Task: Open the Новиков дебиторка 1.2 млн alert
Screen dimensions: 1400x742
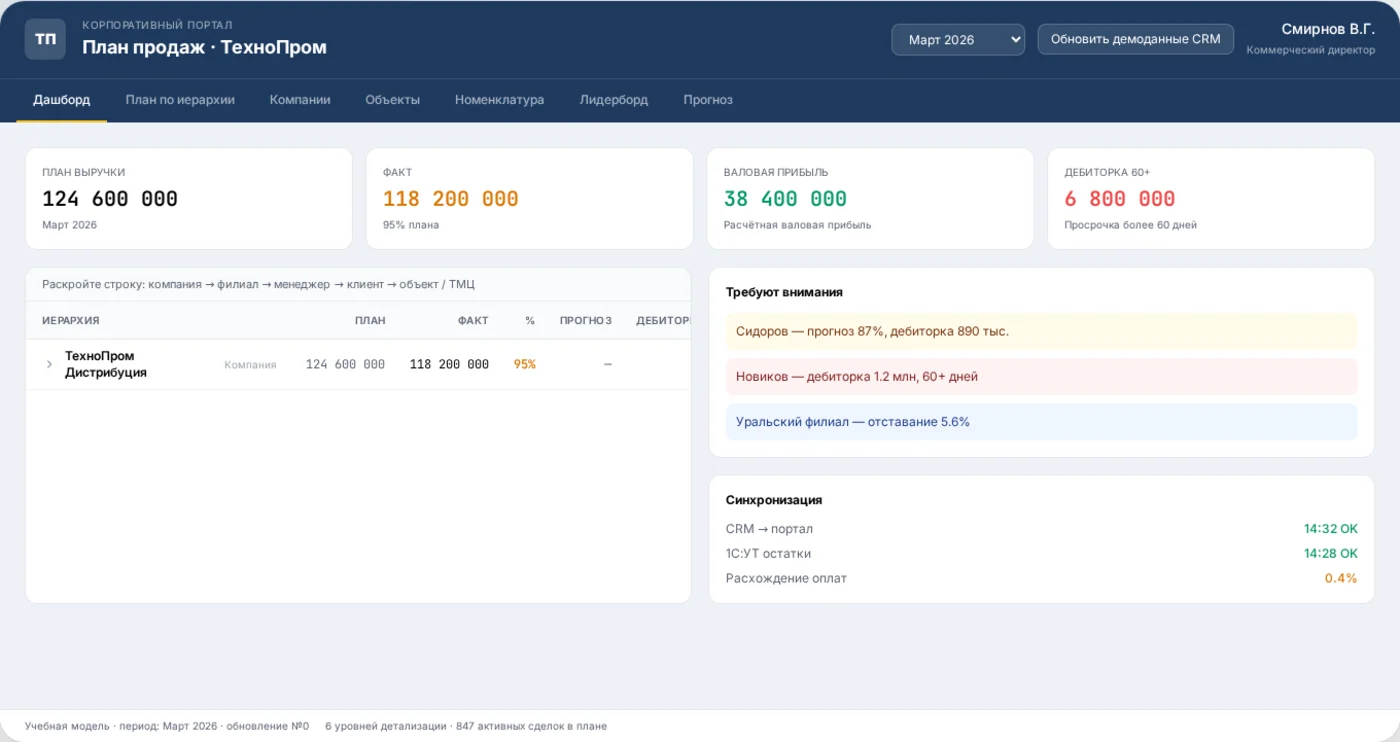Action: 1041,377
